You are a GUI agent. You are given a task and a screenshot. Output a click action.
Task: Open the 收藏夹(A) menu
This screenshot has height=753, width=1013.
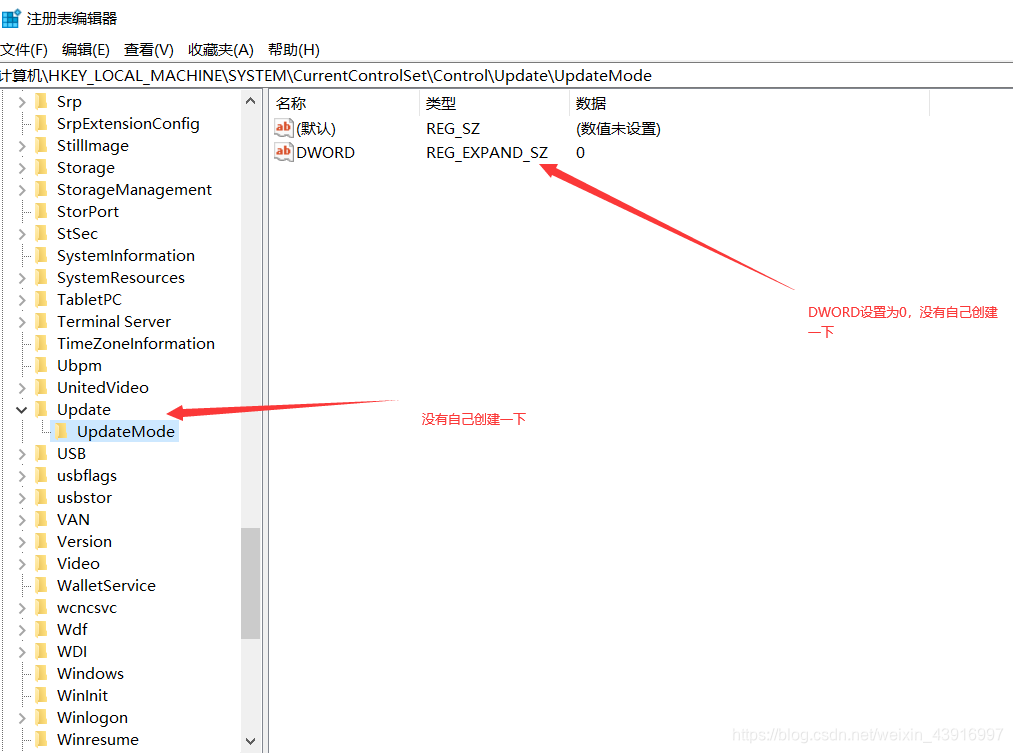220,50
